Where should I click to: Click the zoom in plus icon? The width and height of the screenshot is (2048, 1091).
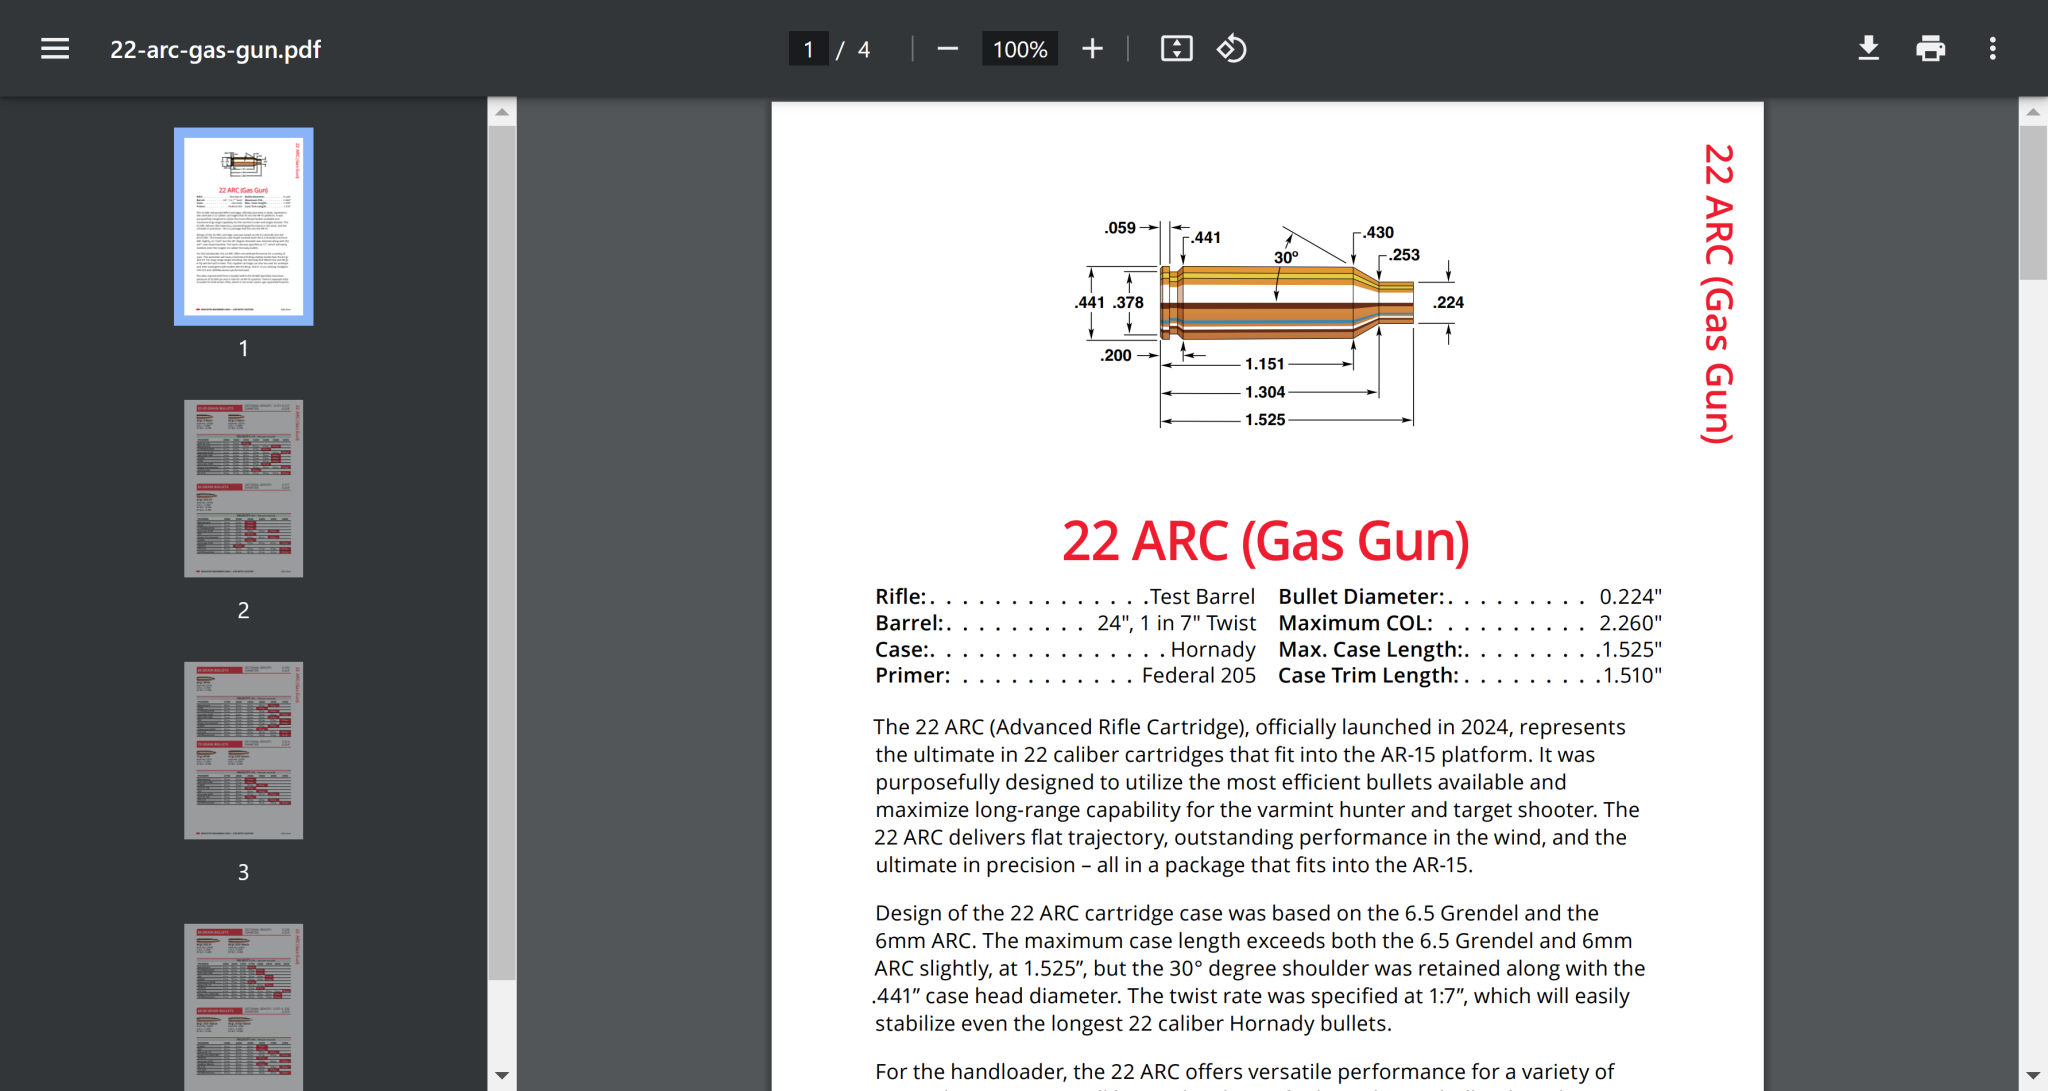coord(1092,49)
